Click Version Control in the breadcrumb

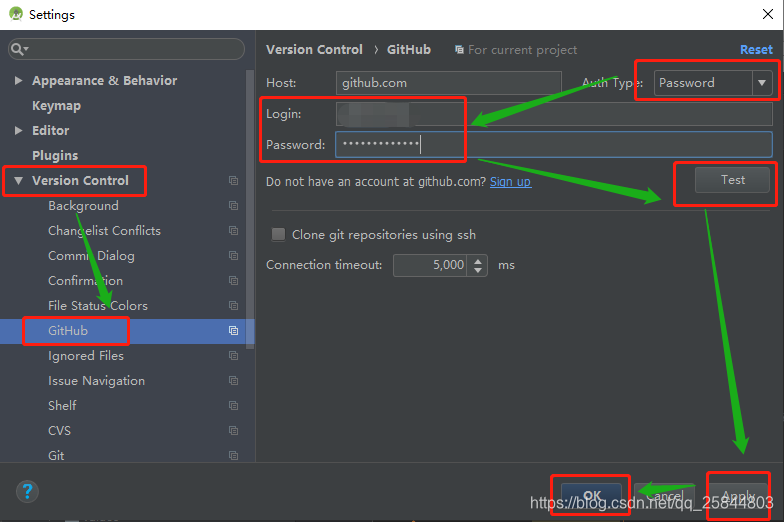coord(314,50)
